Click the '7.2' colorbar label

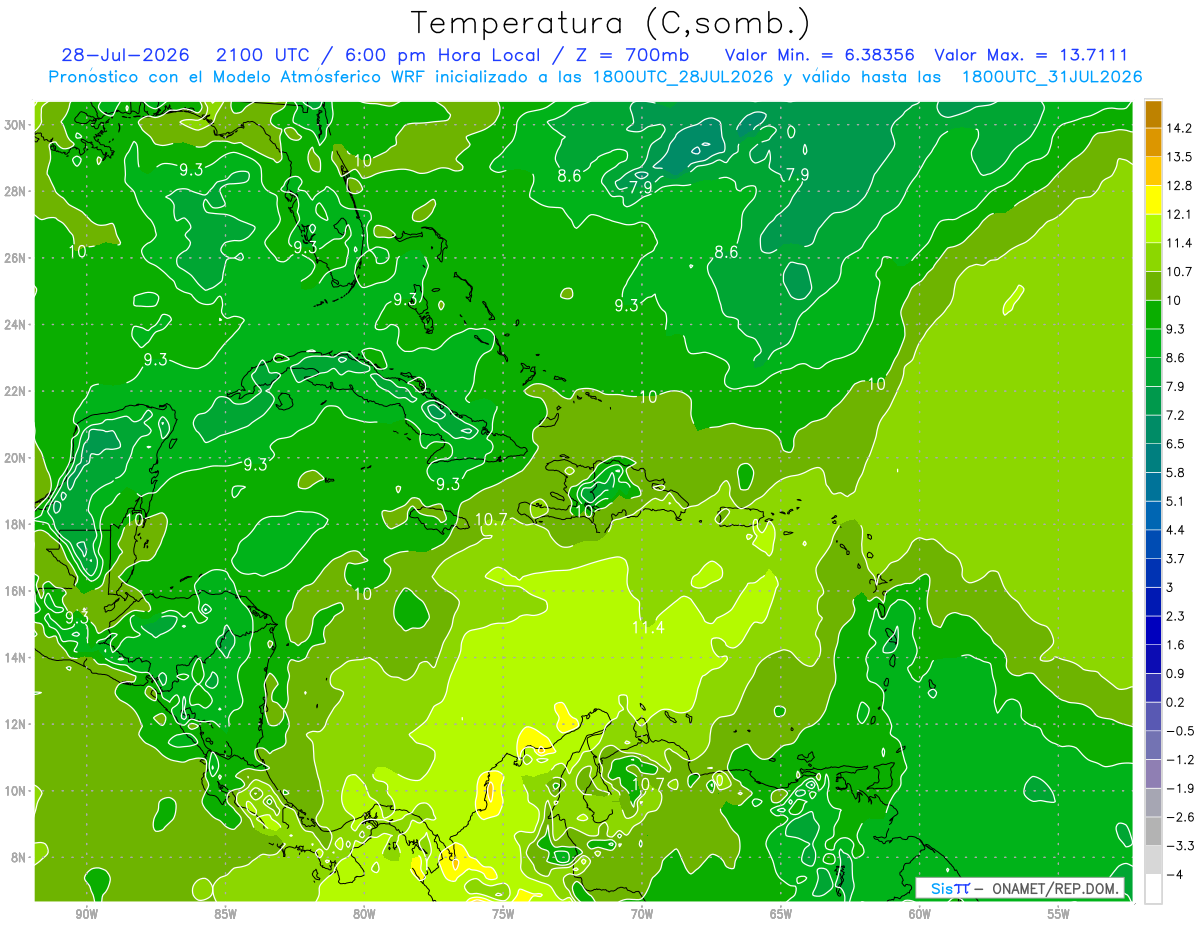pos(1175,415)
